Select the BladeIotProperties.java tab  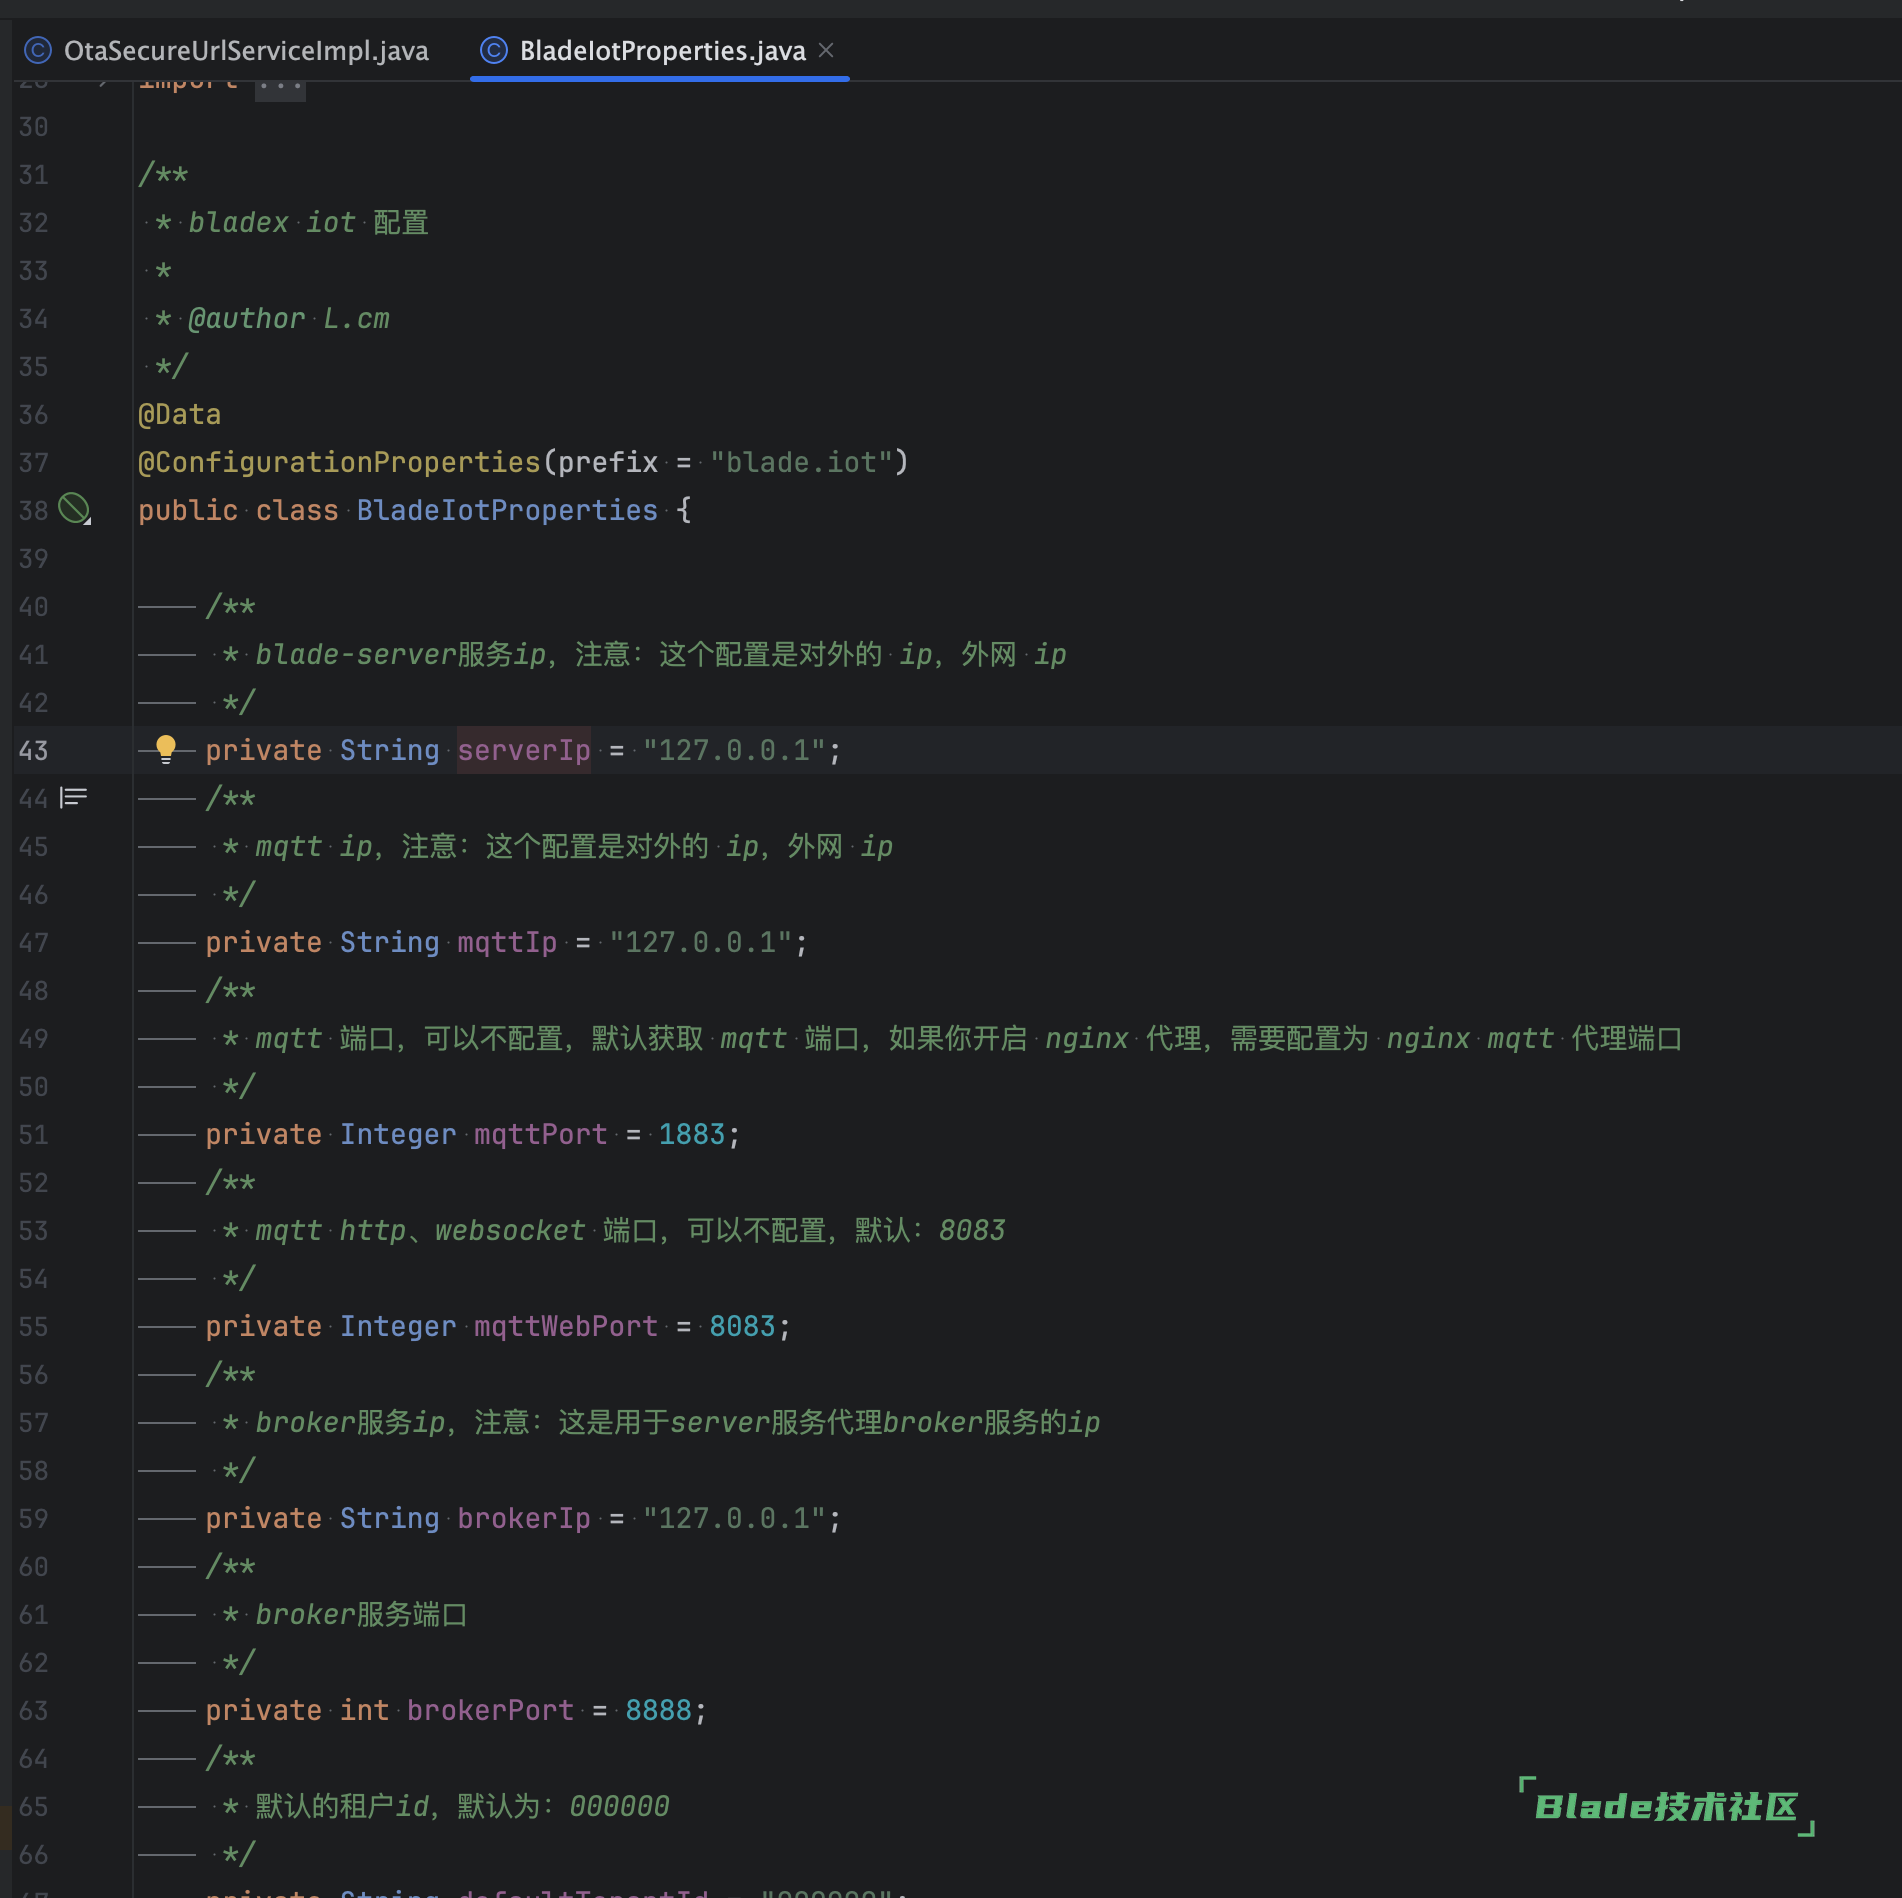[660, 50]
